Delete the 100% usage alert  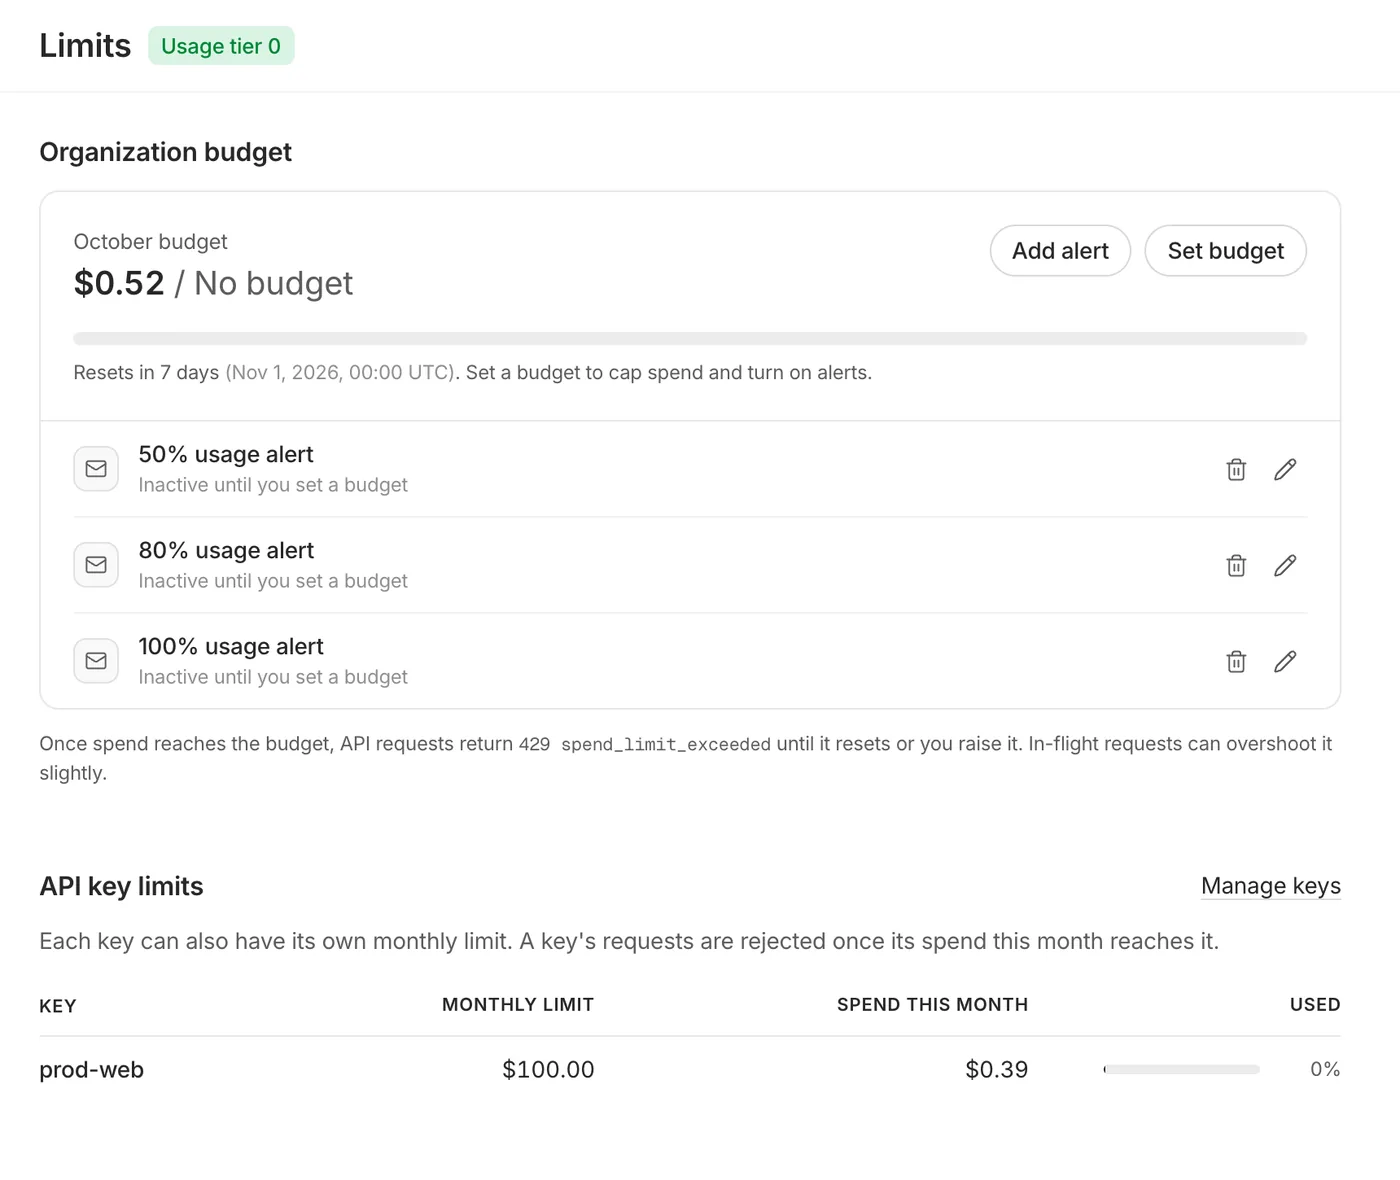[1236, 661]
